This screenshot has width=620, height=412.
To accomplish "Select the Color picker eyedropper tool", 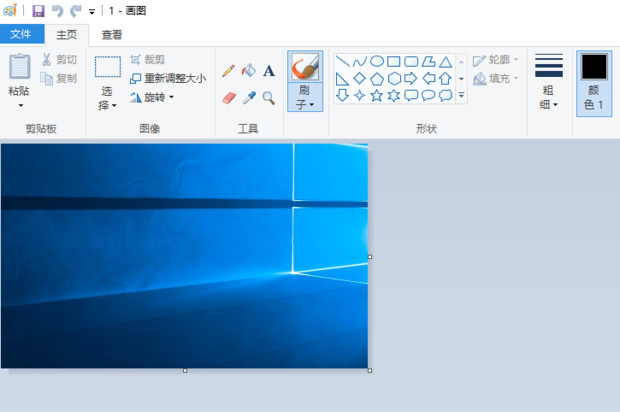I will coord(249,98).
